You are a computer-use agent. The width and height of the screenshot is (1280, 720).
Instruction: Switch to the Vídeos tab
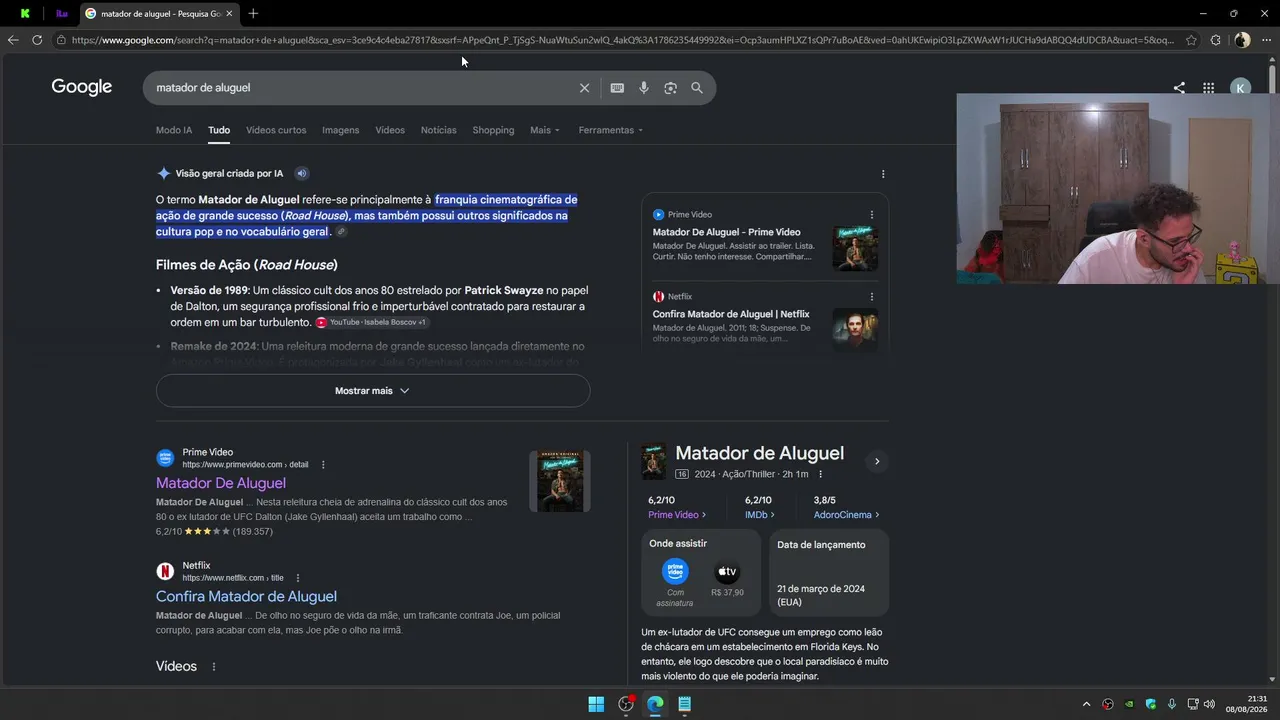tap(390, 130)
